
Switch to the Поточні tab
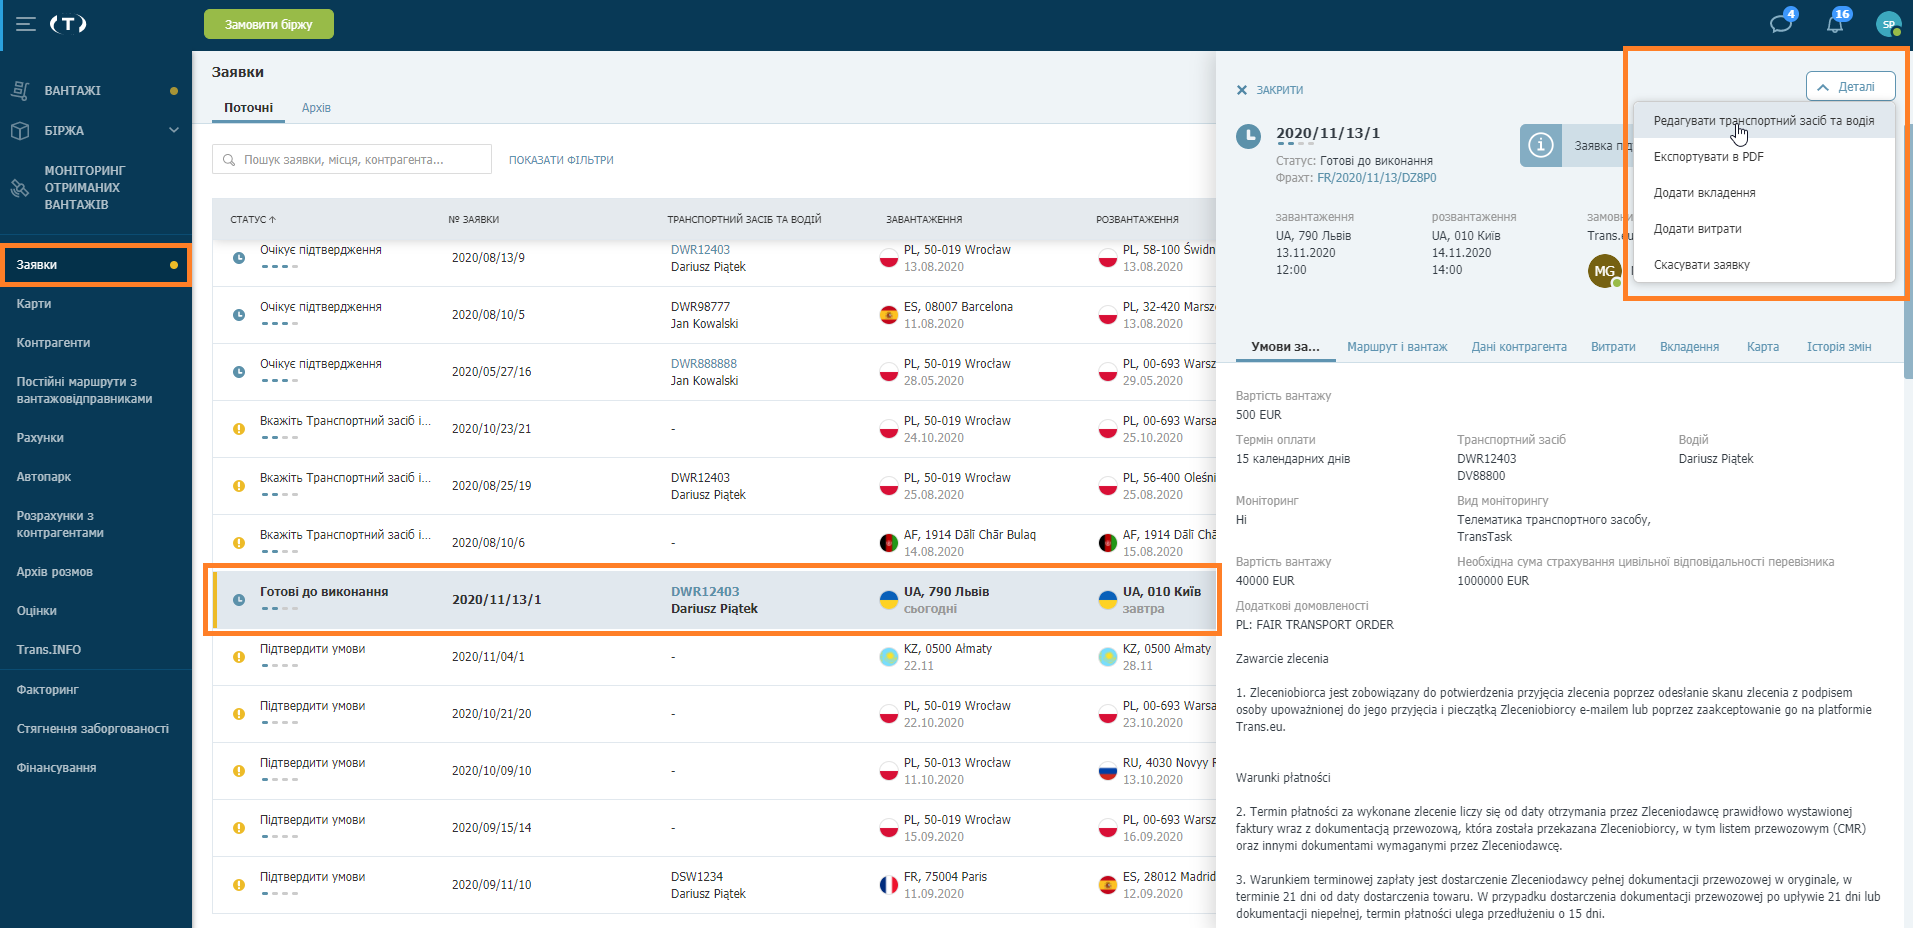click(x=248, y=108)
